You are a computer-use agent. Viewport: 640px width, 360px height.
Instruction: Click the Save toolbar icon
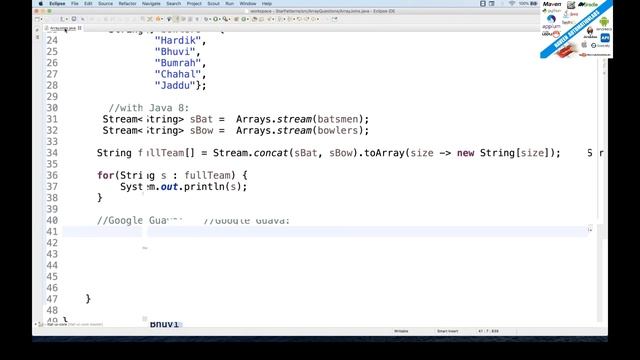[x=74, y=19]
